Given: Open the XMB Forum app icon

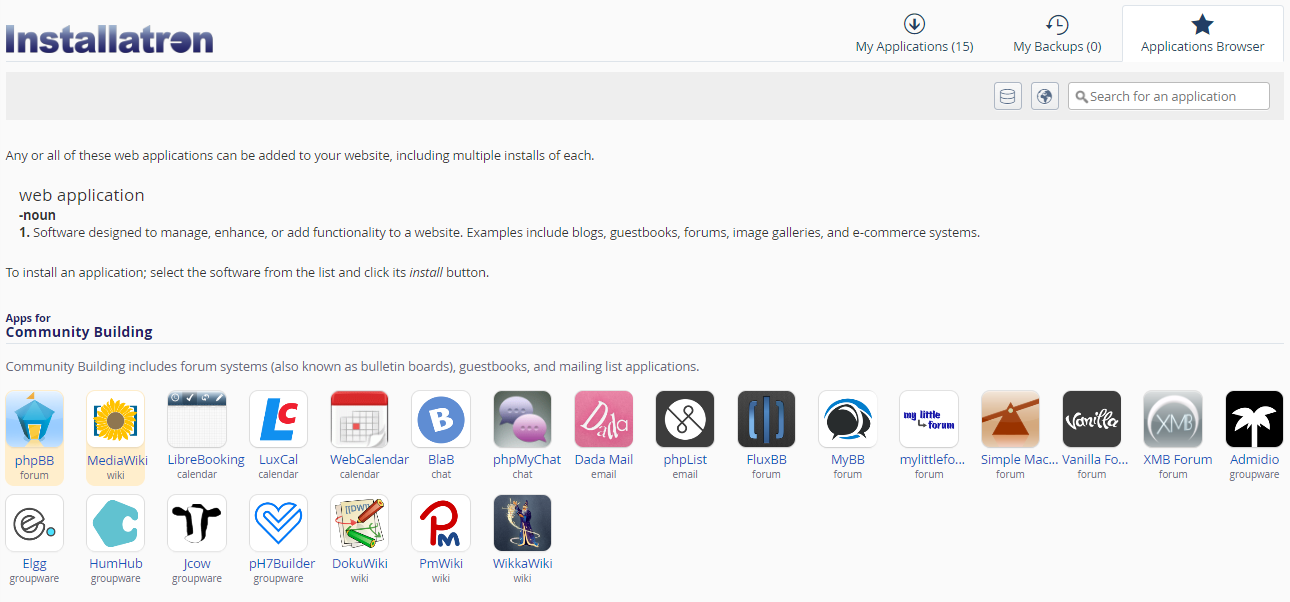Looking at the screenshot, I should 1173,419.
